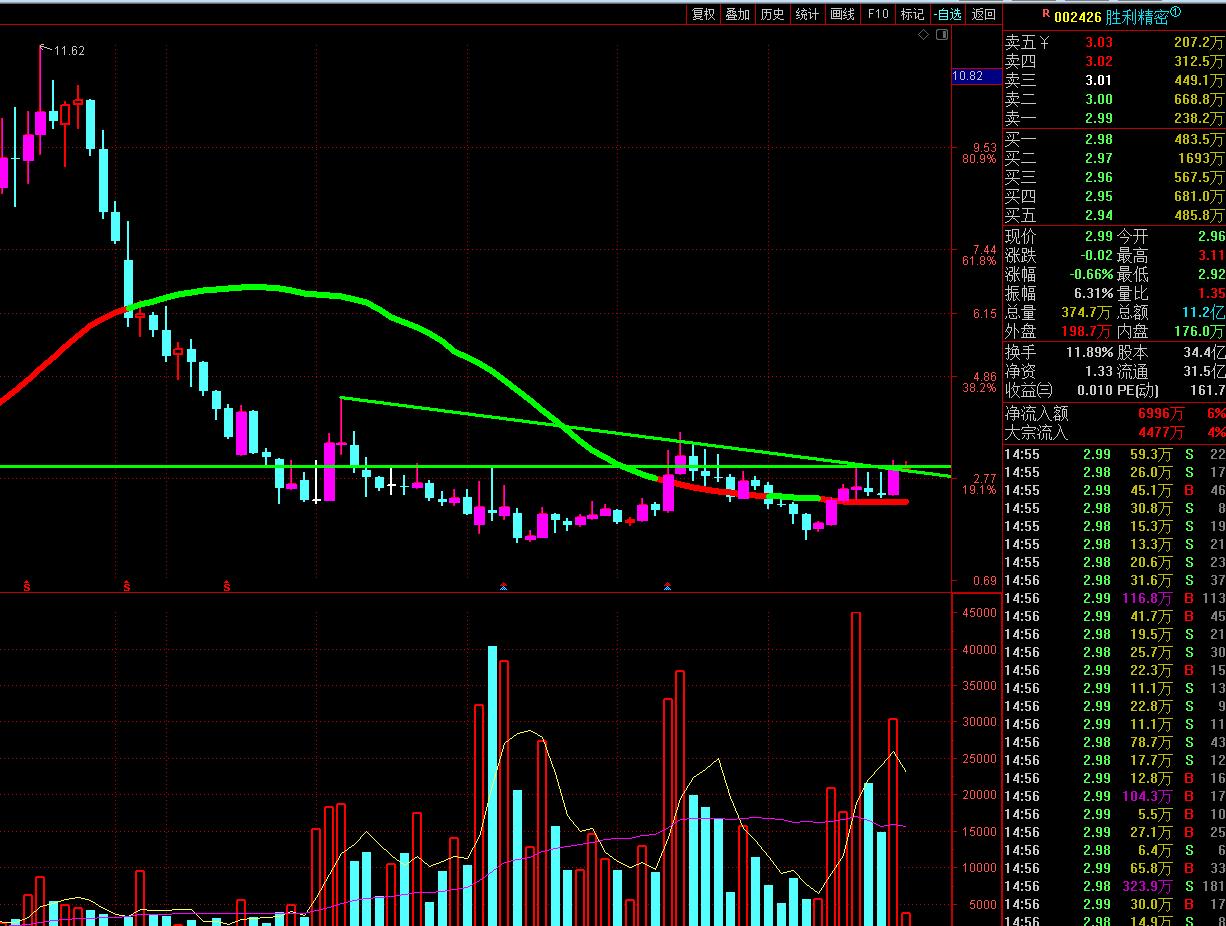Image resolution: width=1226 pixels, height=926 pixels.
Task: Click the 涨跌 -0.02 value
Action: point(1095,255)
